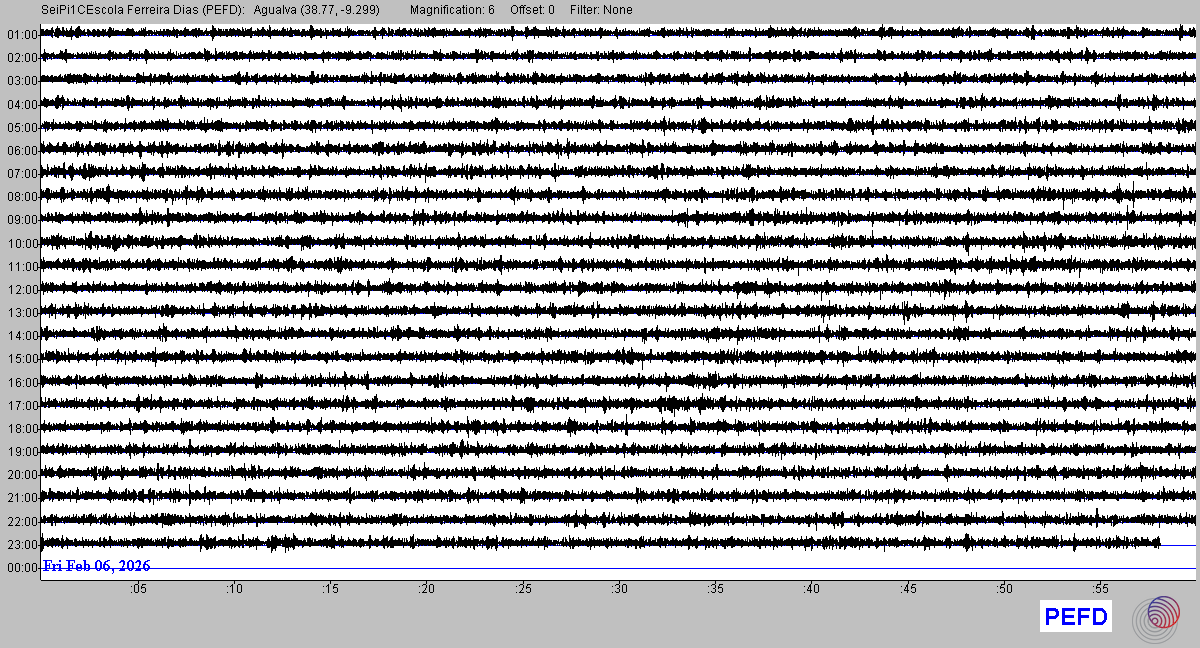Click the blue PEFD station badge

click(x=1076, y=617)
